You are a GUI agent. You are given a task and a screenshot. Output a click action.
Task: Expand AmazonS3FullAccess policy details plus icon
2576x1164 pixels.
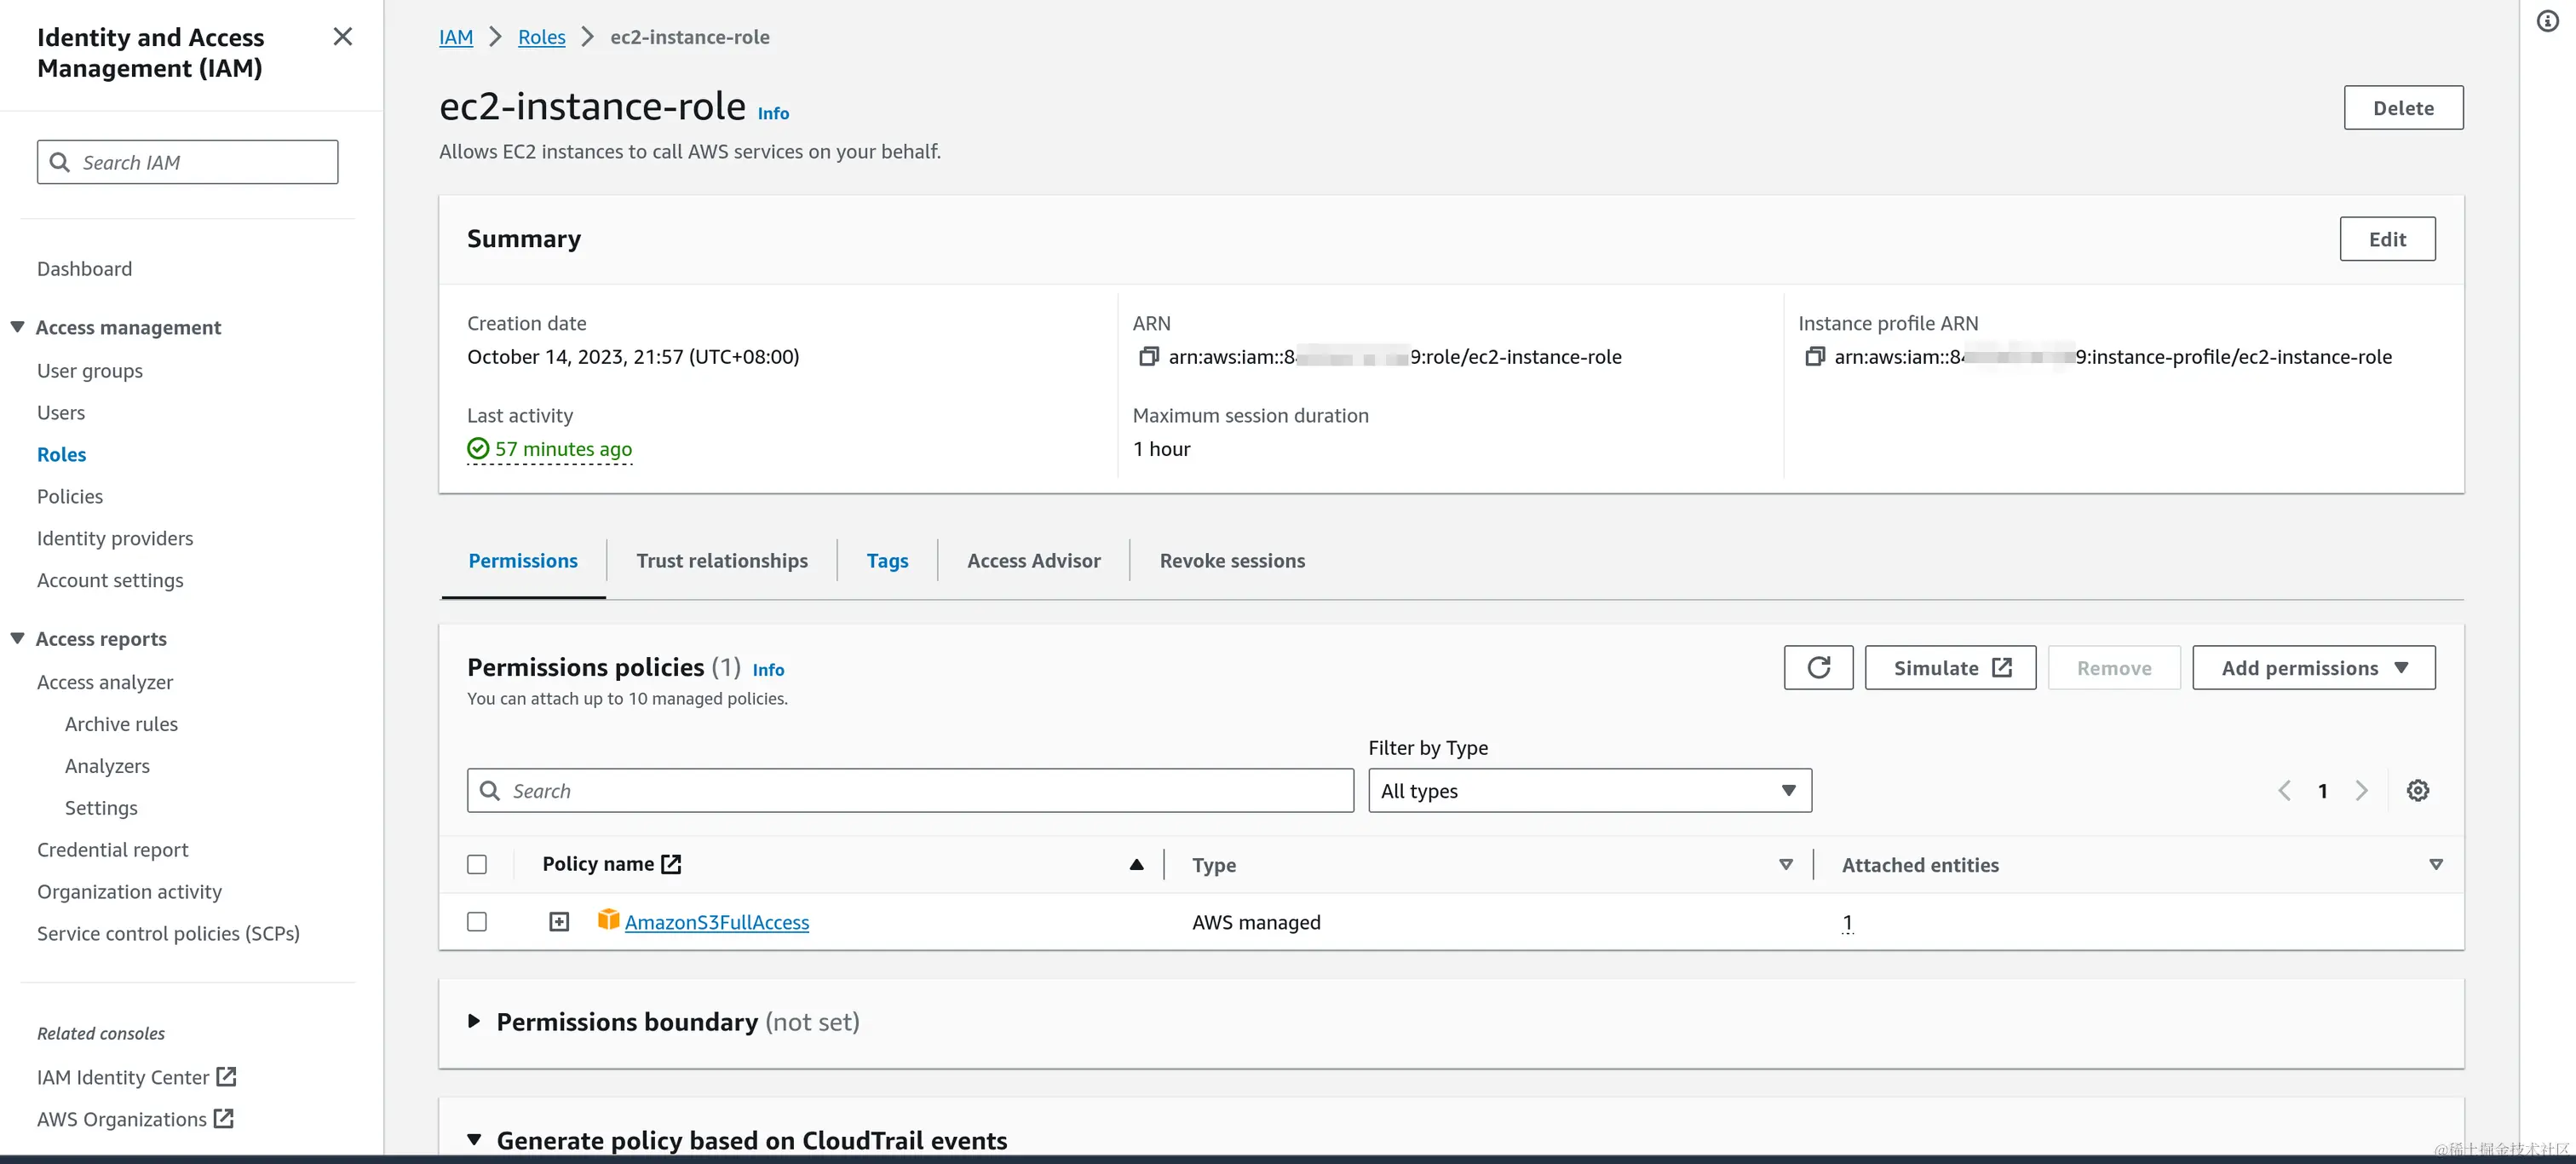point(559,922)
